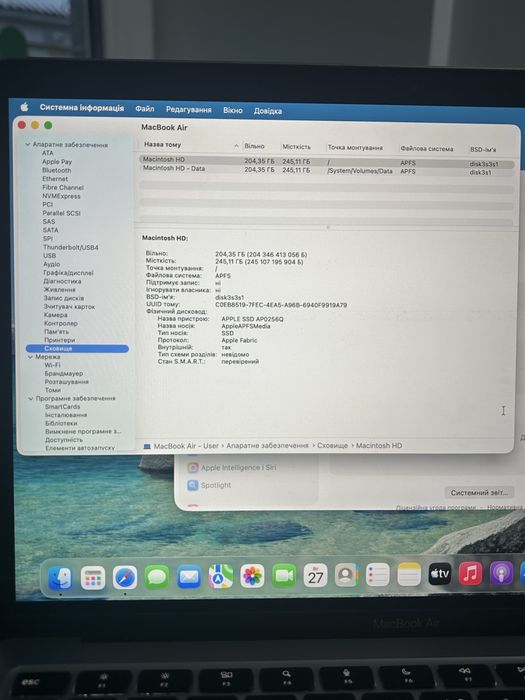
Task: Collapse the Програмне забезпечення section
Action: click(31, 398)
